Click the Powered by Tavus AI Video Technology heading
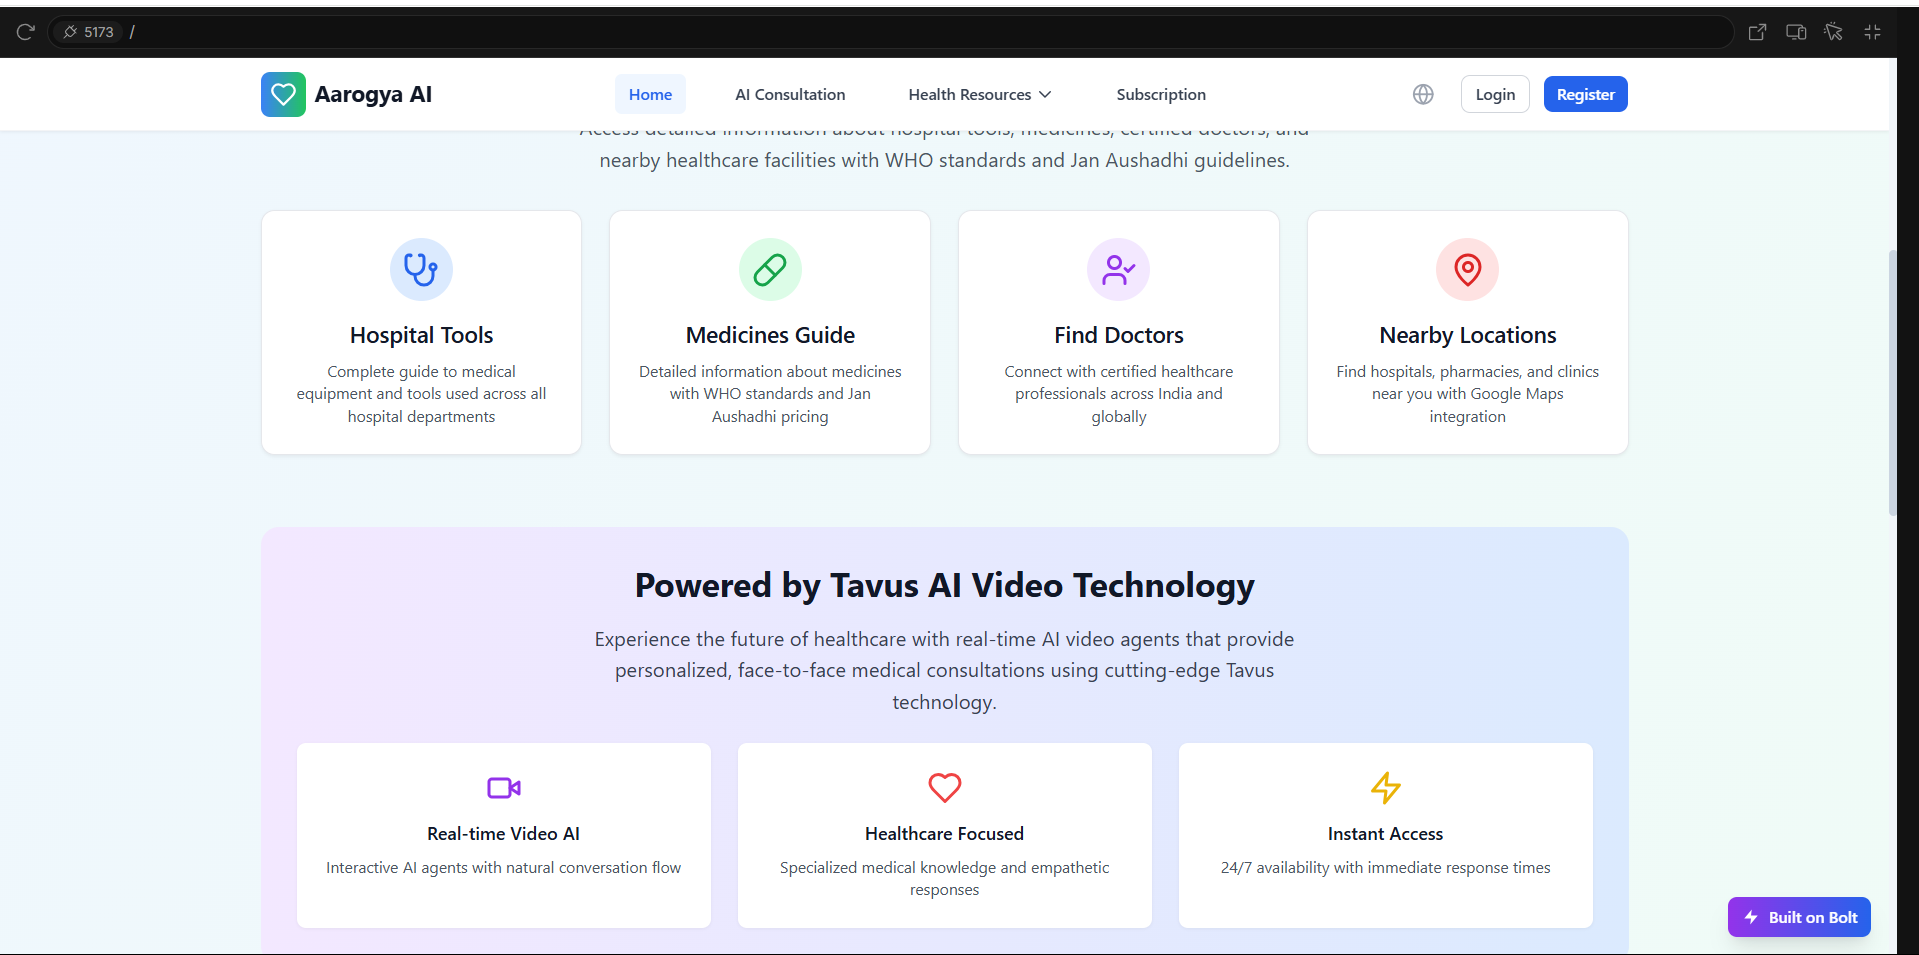The height and width of the screenshot is (955, 1919). click(945, 585)
